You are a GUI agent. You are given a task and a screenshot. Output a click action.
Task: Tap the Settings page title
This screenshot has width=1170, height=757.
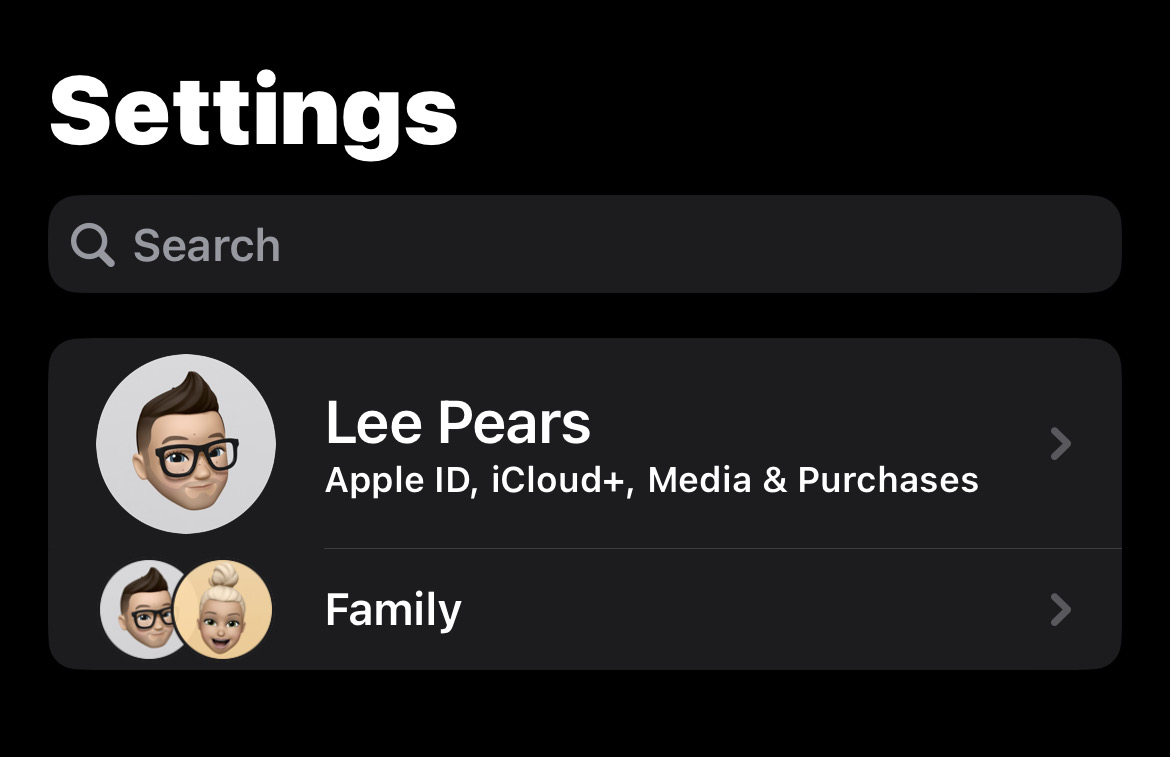point(253,112)
